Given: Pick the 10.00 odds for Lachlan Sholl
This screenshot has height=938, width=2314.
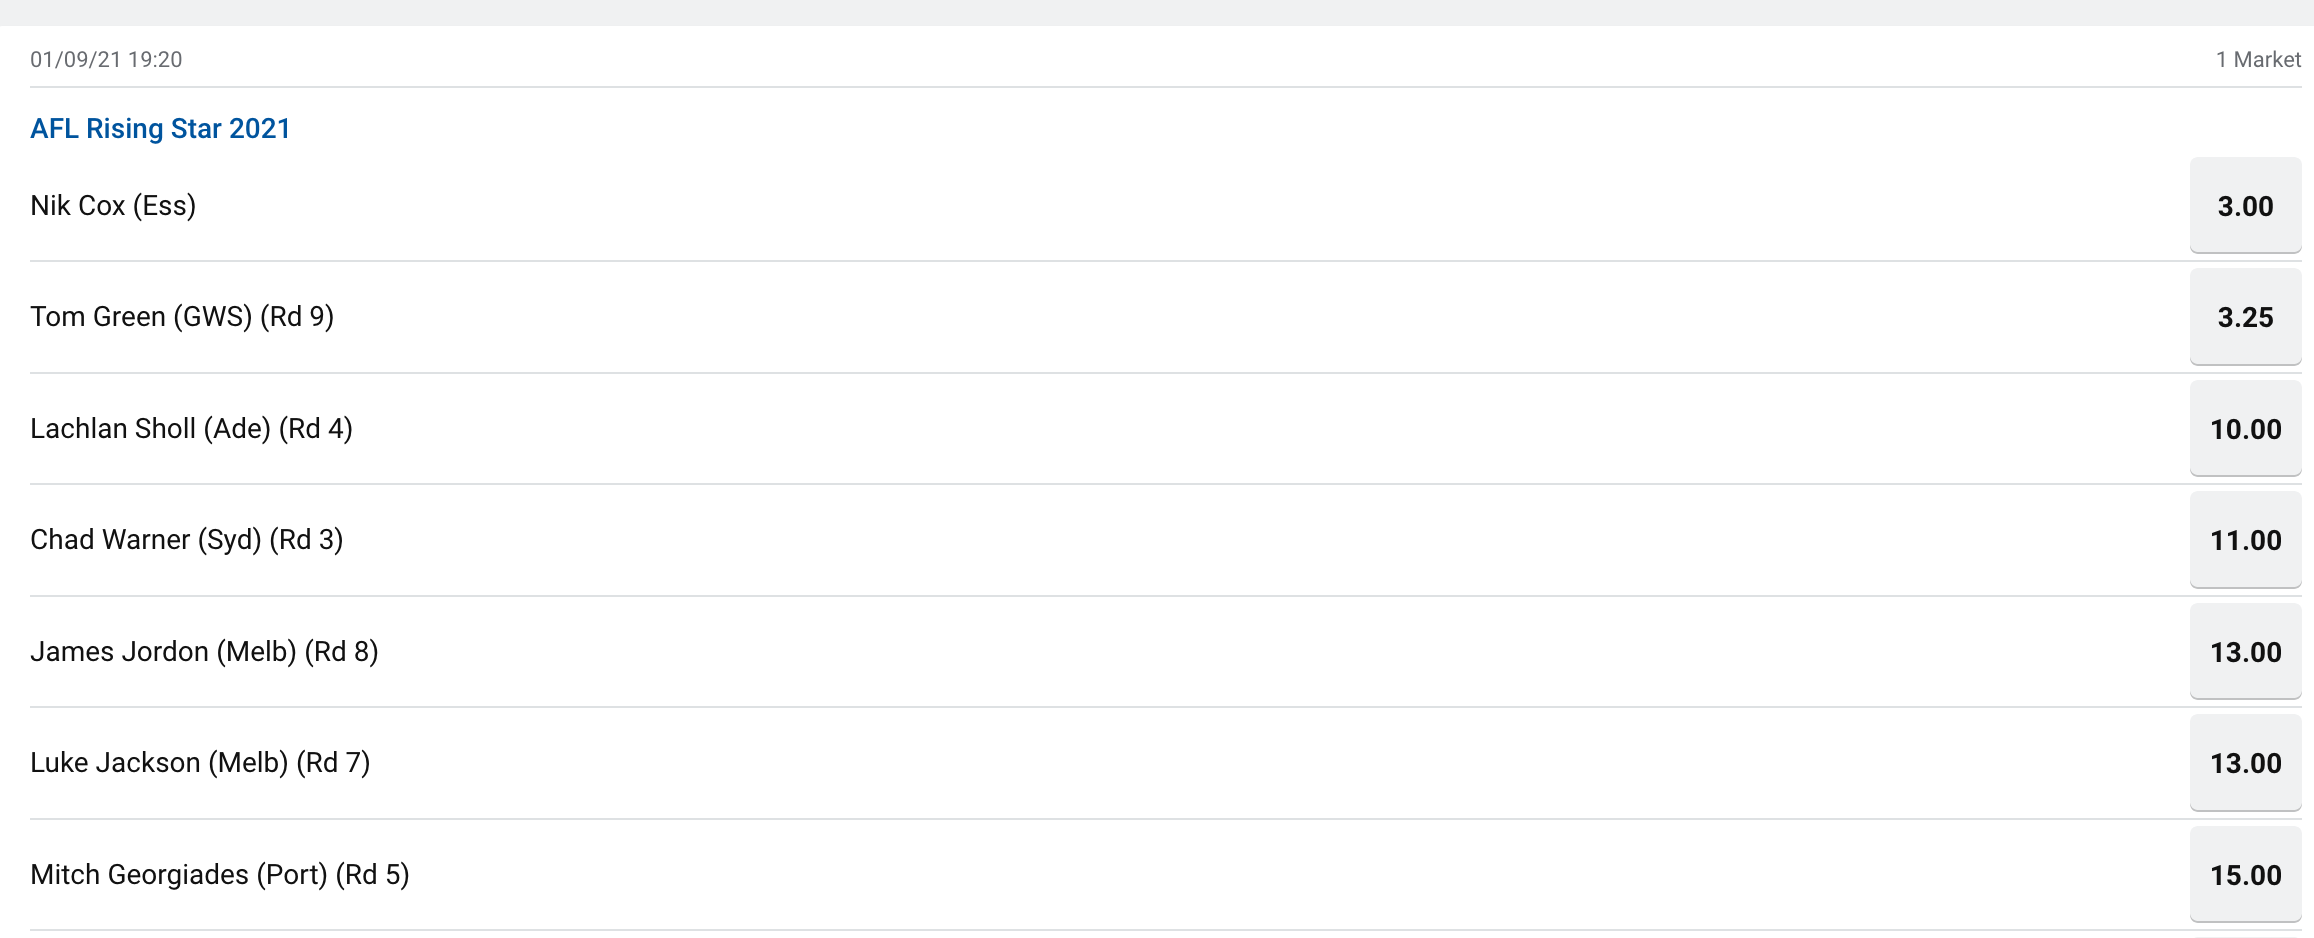Looking at the screenshot, I should click(x=2245, y=429).
